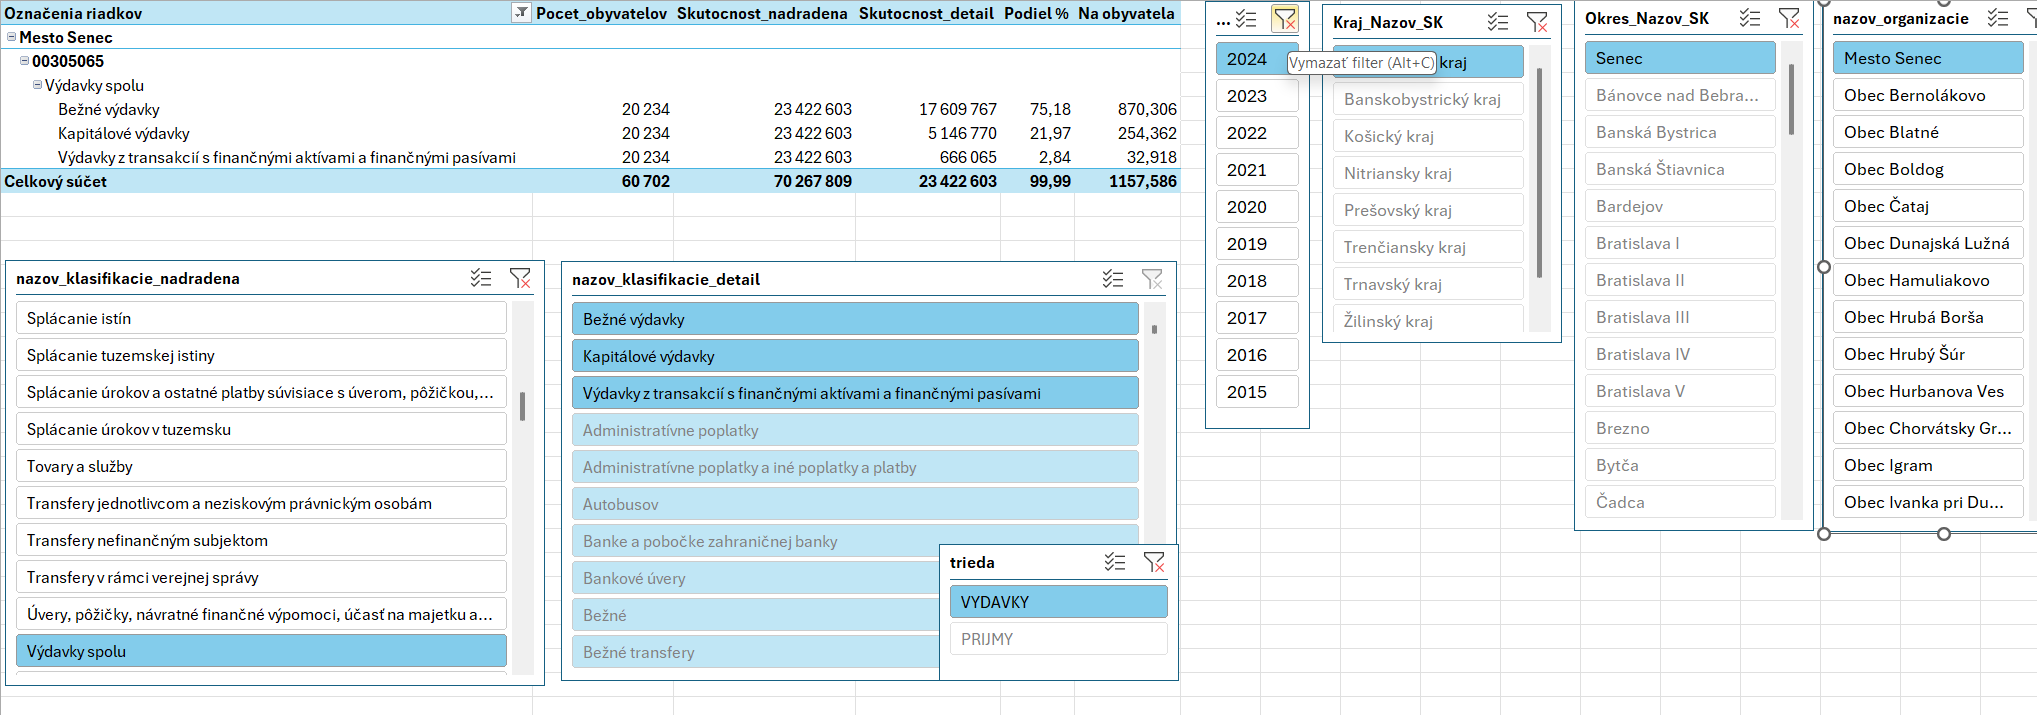Screen dimensions: 2037x715
Task: Click the Celkový súčet total row label
Action: click(x=56, y=181)
